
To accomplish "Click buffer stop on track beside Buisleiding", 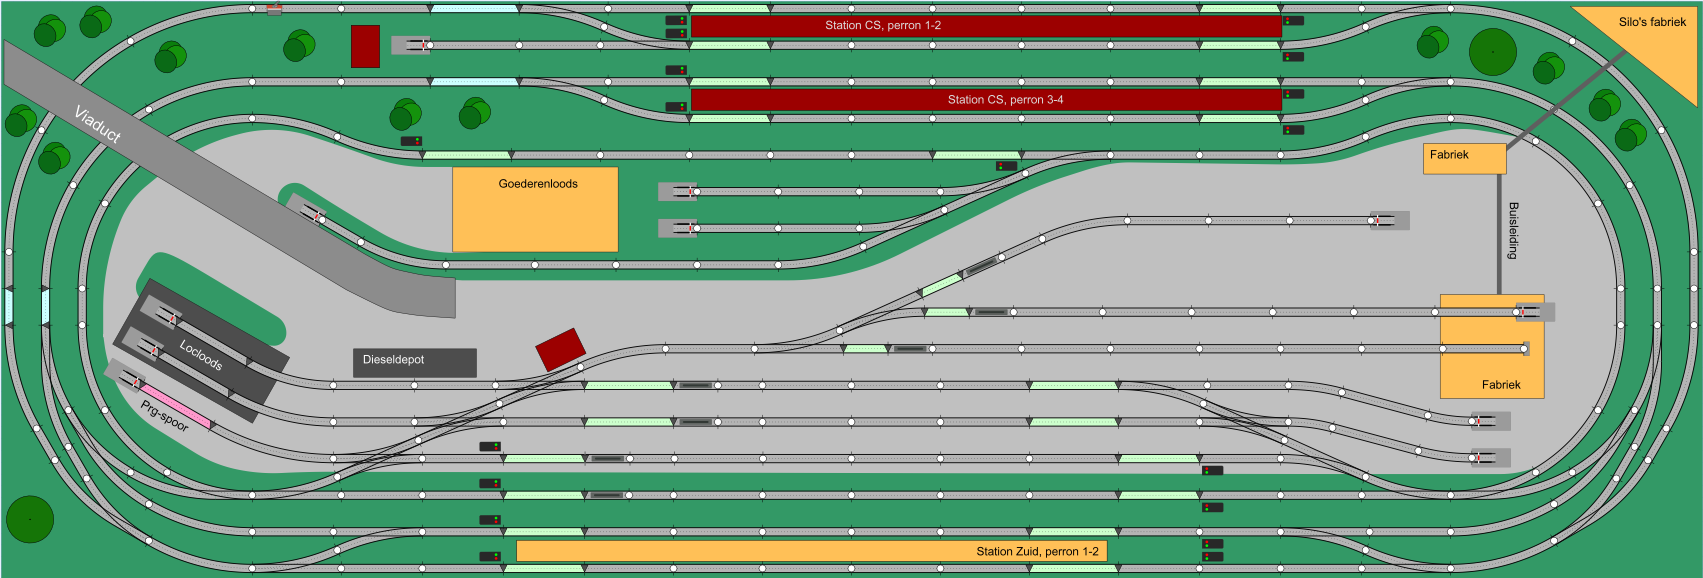I will pos(1389,220).
